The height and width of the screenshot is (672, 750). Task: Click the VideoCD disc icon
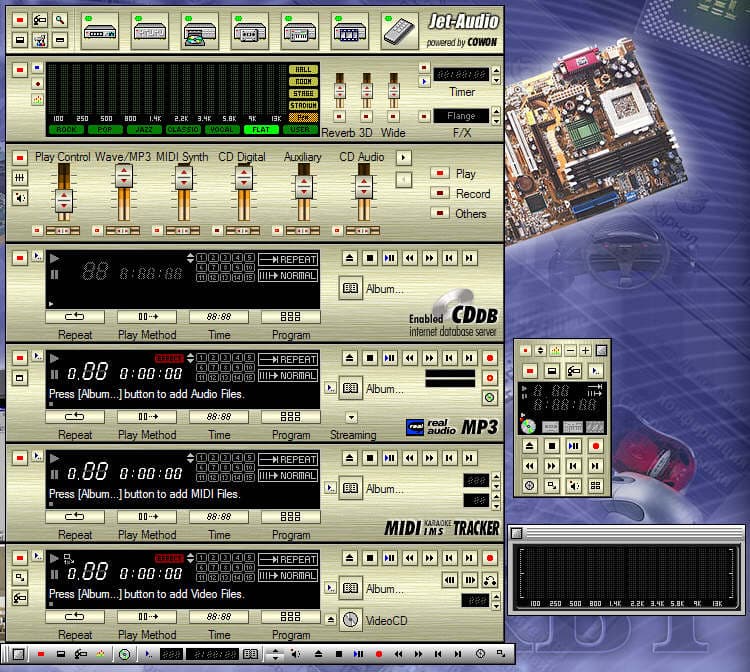(350, 620)
